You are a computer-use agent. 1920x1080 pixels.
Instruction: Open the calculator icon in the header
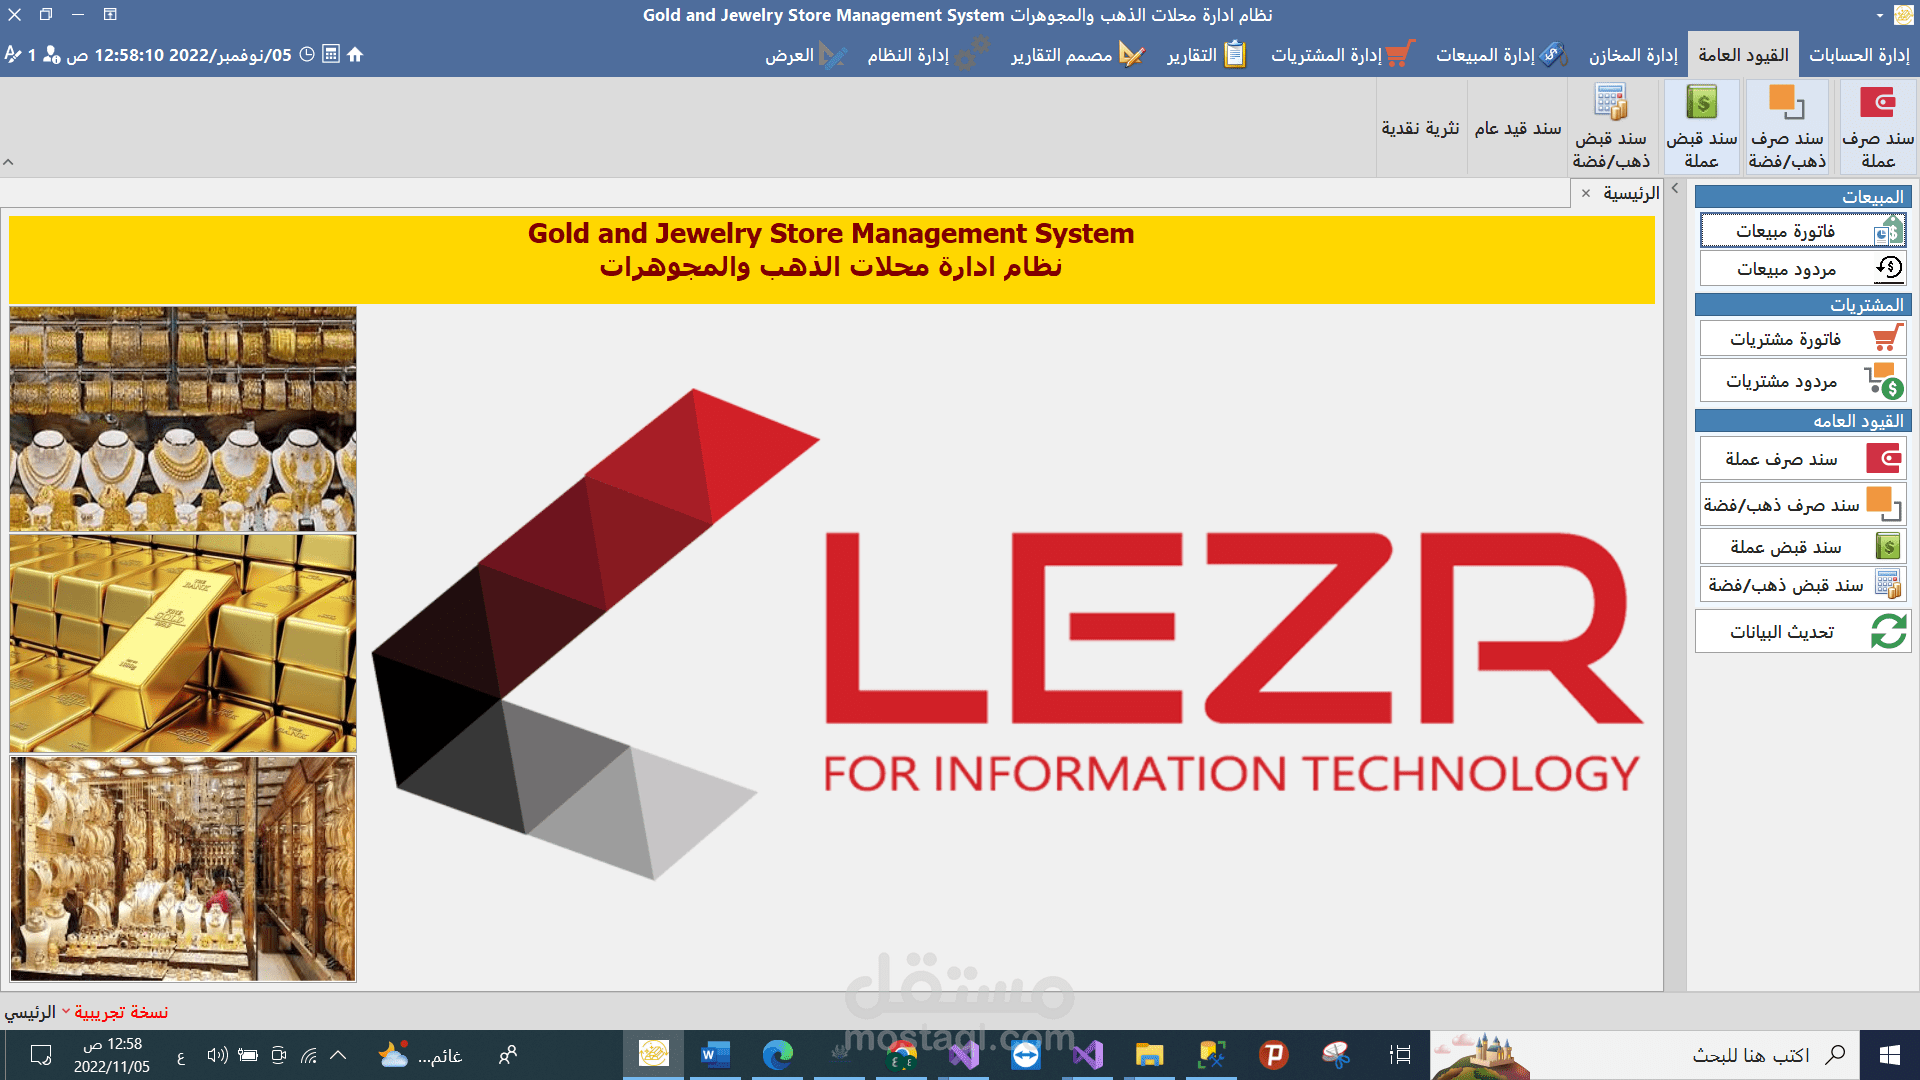click(331, 55)
